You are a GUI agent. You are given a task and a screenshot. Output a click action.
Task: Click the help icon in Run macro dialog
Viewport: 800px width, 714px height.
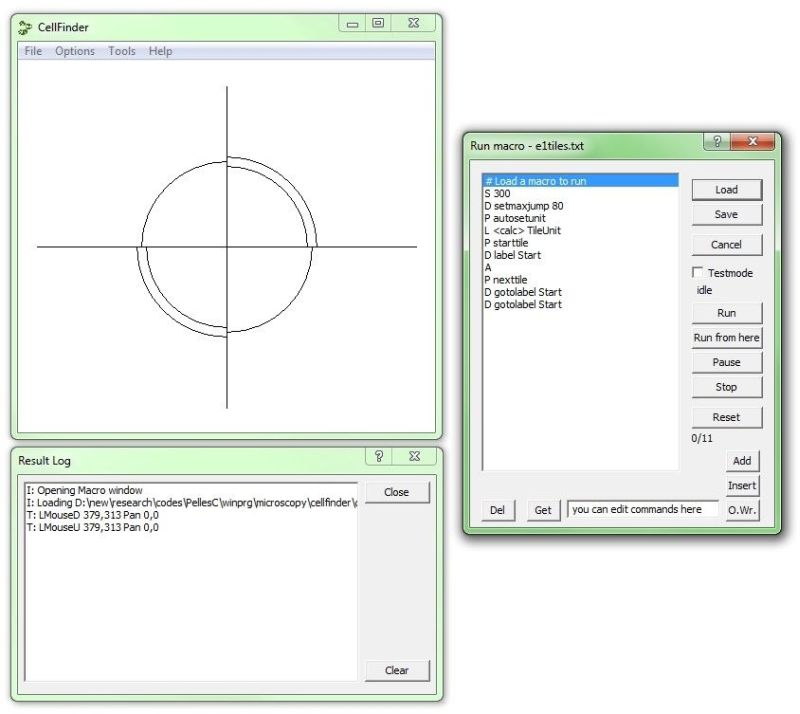[x=717, y=141]
